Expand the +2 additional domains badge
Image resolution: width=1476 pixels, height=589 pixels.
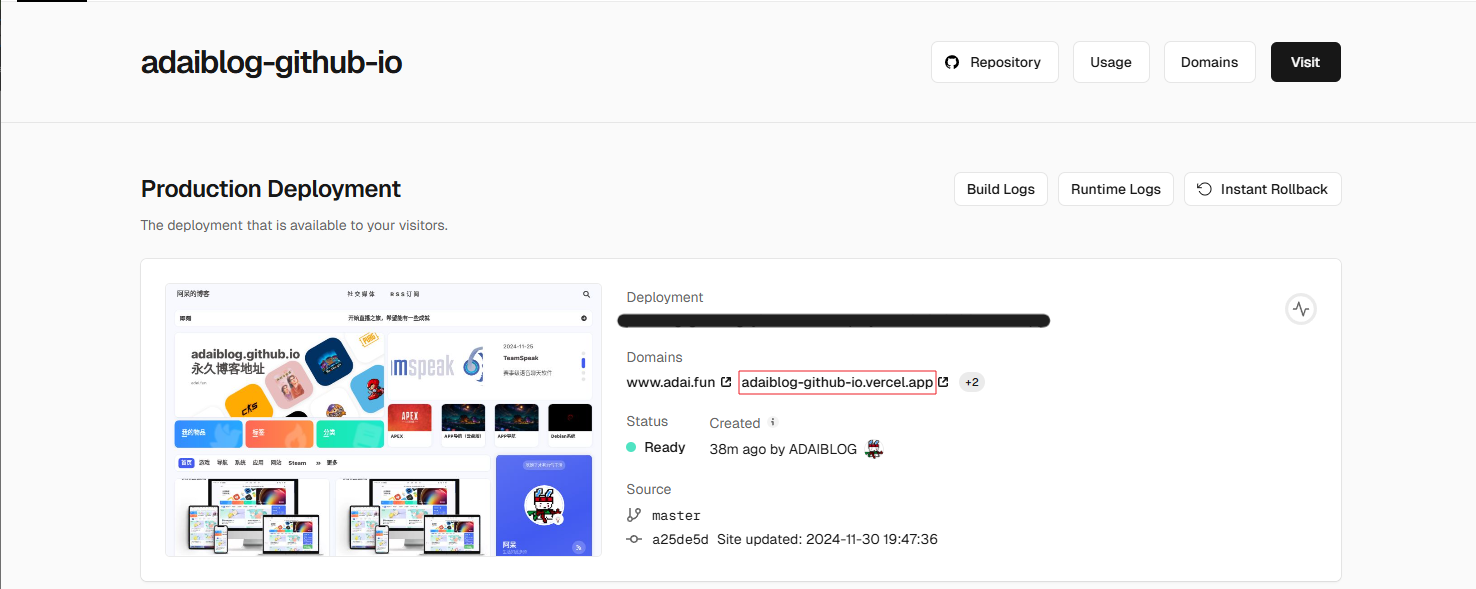pos(972,382)
